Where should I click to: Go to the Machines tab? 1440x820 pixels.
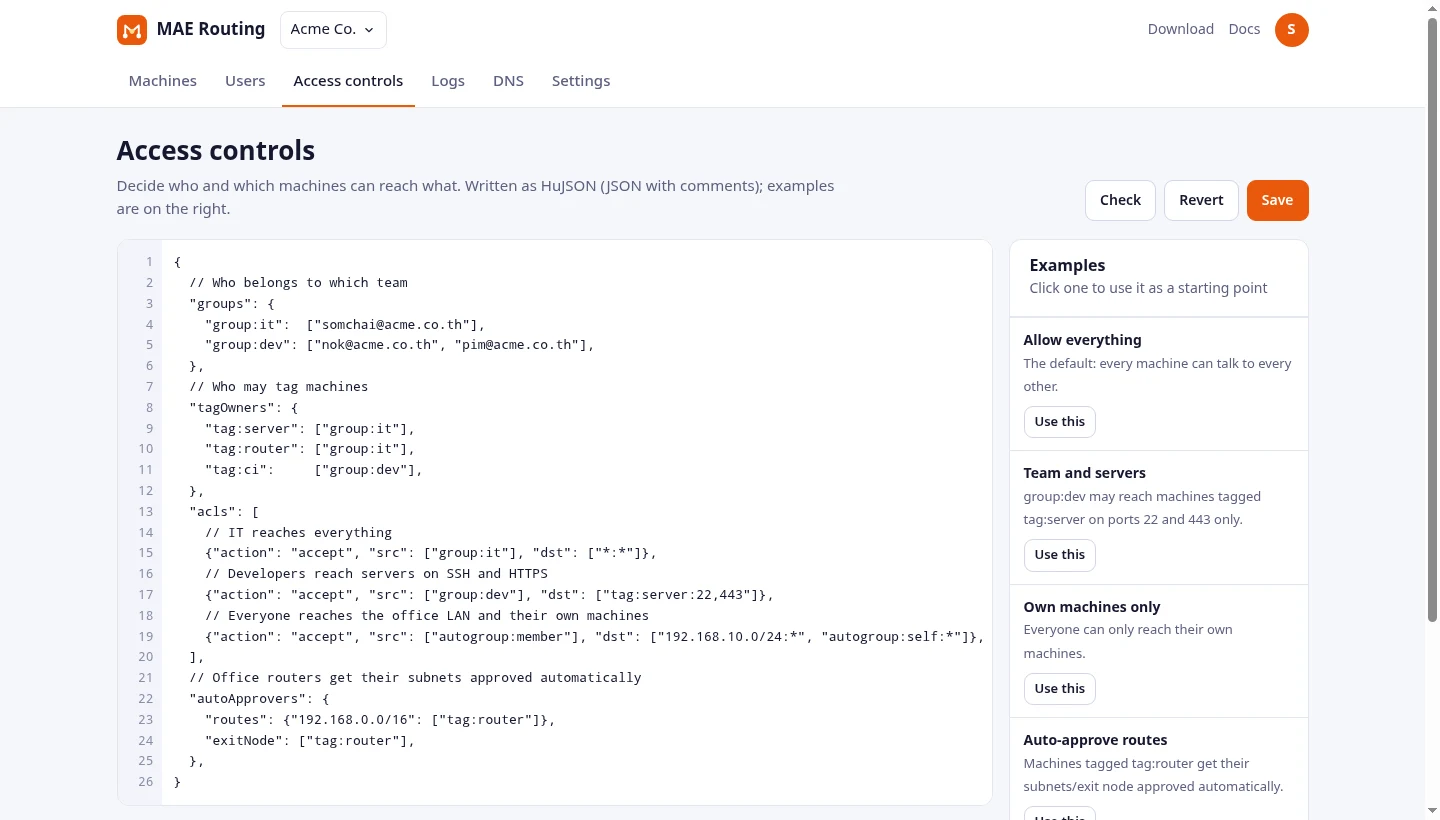[x=163, y=81]
